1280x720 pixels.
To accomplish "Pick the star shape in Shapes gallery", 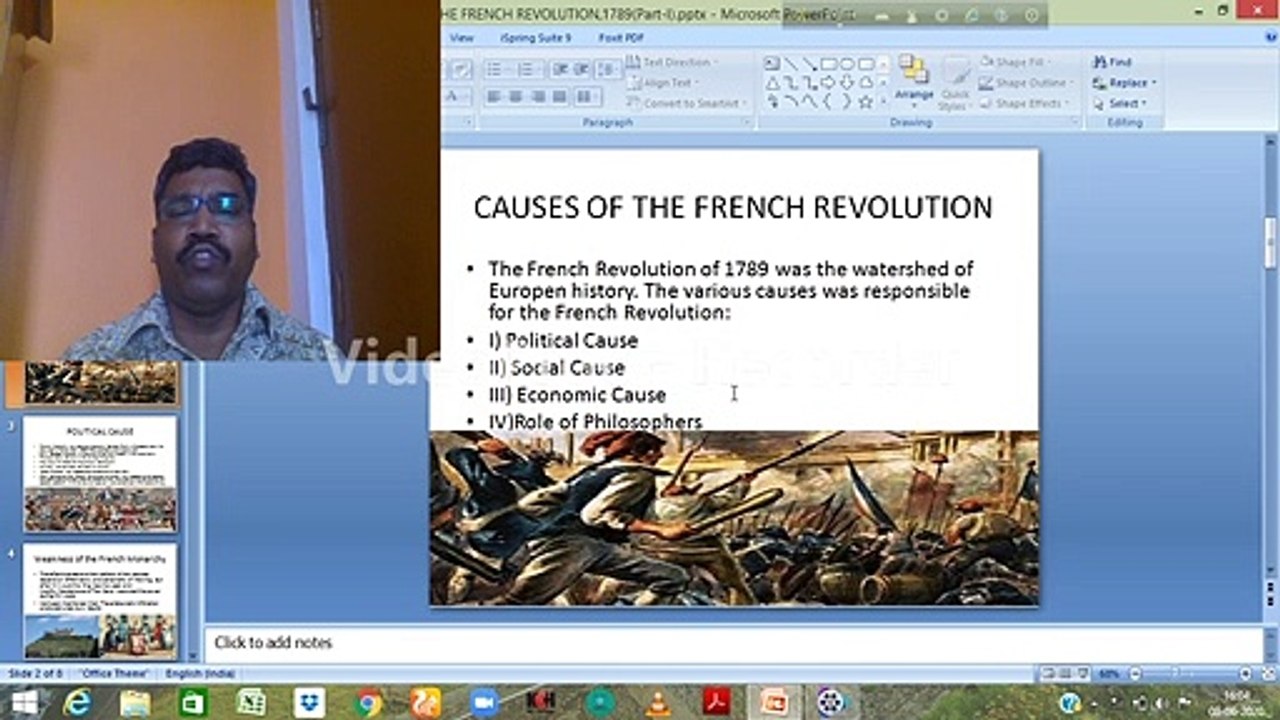I will (x=866, y=101).
